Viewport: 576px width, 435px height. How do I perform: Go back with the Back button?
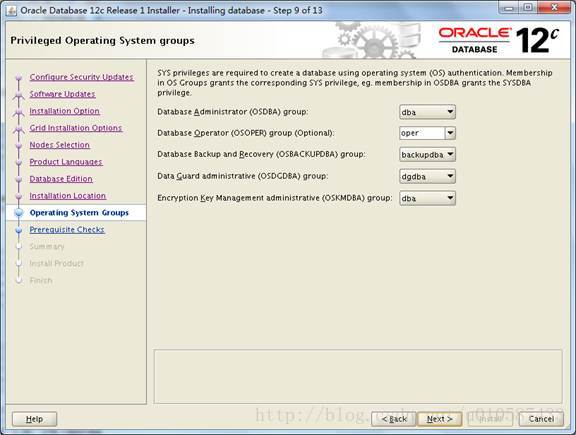click(x=394, y=419)
